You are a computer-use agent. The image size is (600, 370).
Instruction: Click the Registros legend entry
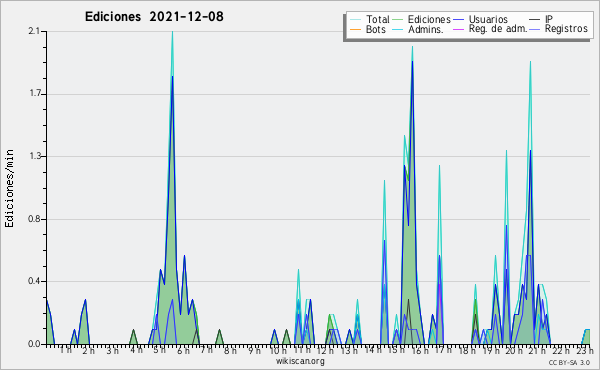tap(566, 29)
